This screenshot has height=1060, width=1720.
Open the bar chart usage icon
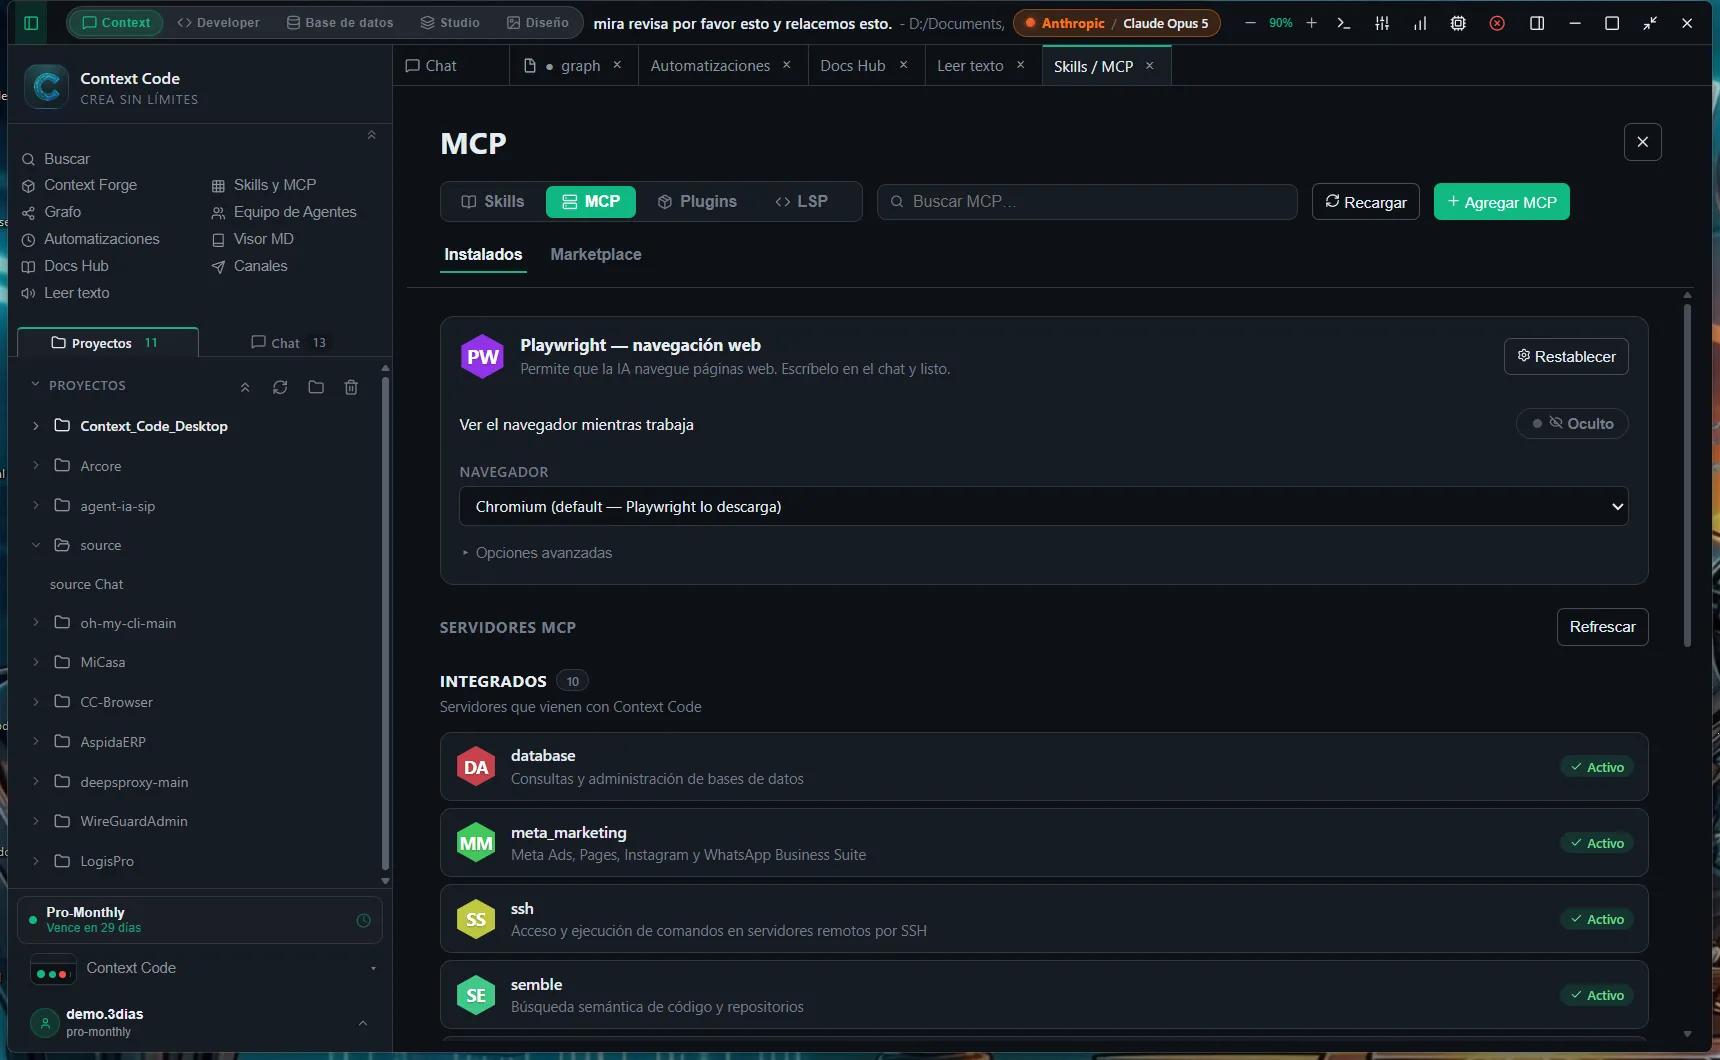tap(1420, 23)
